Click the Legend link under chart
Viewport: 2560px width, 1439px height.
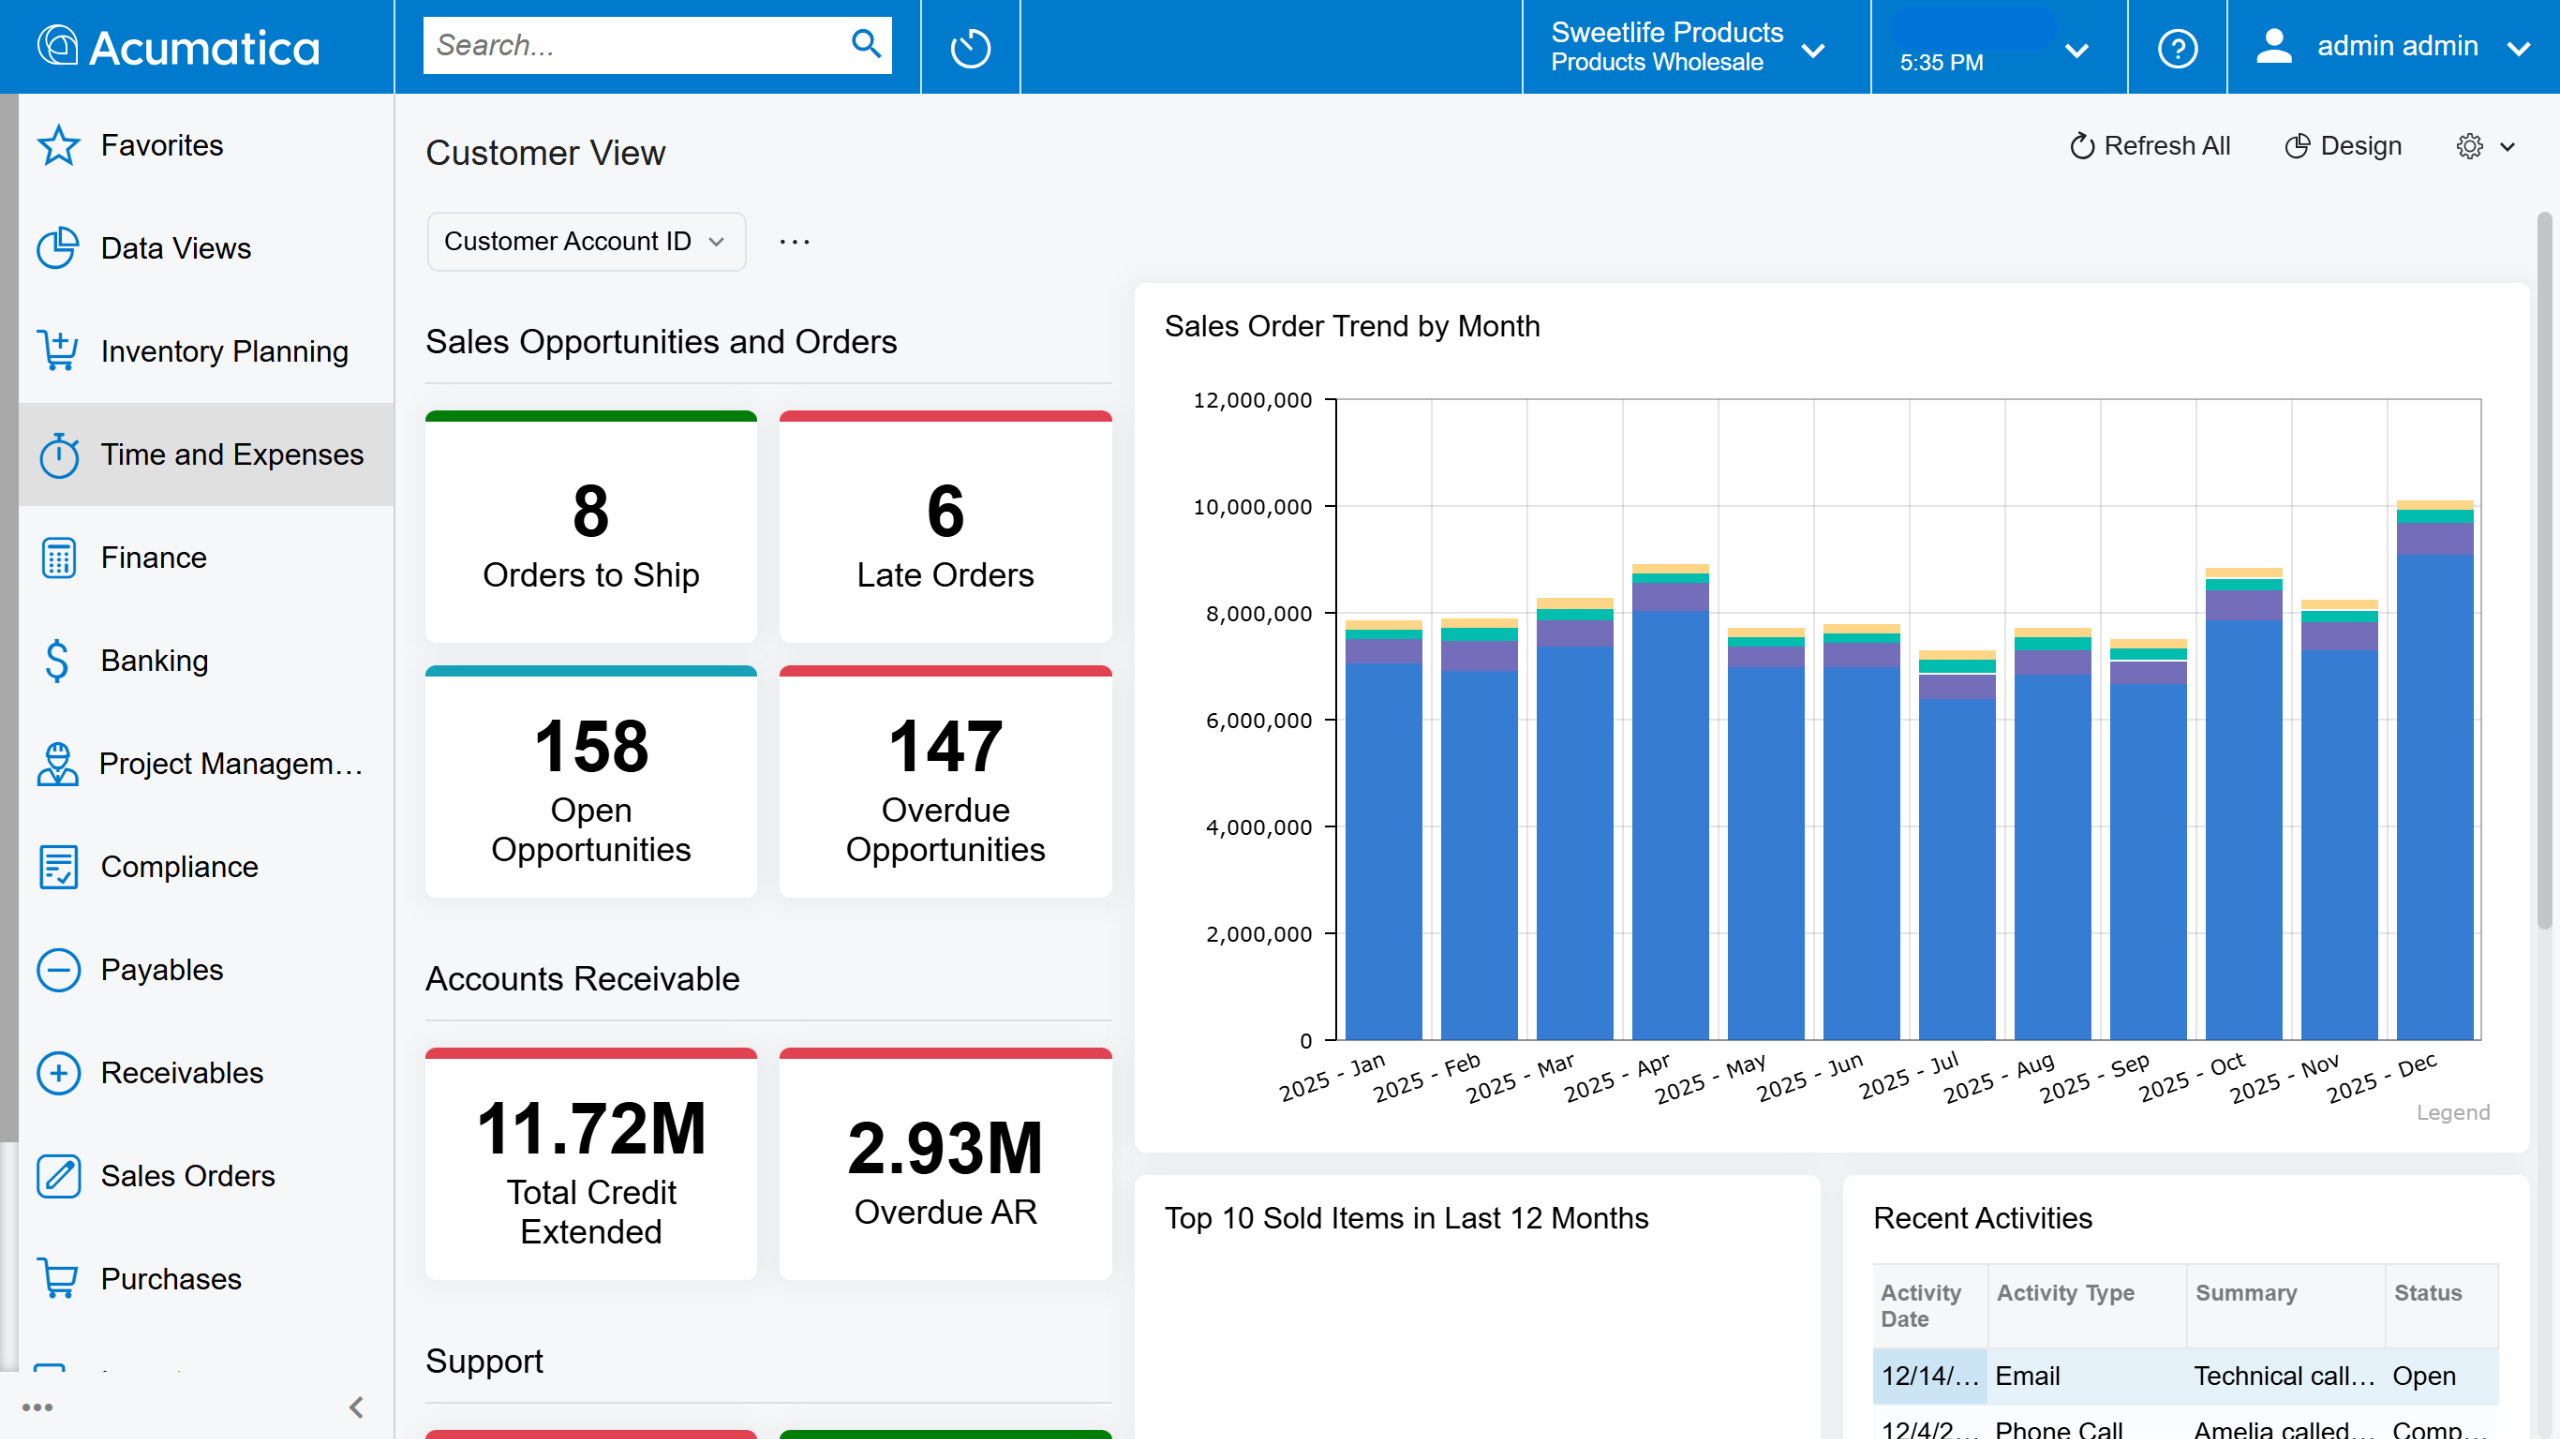[2452, 1112]
